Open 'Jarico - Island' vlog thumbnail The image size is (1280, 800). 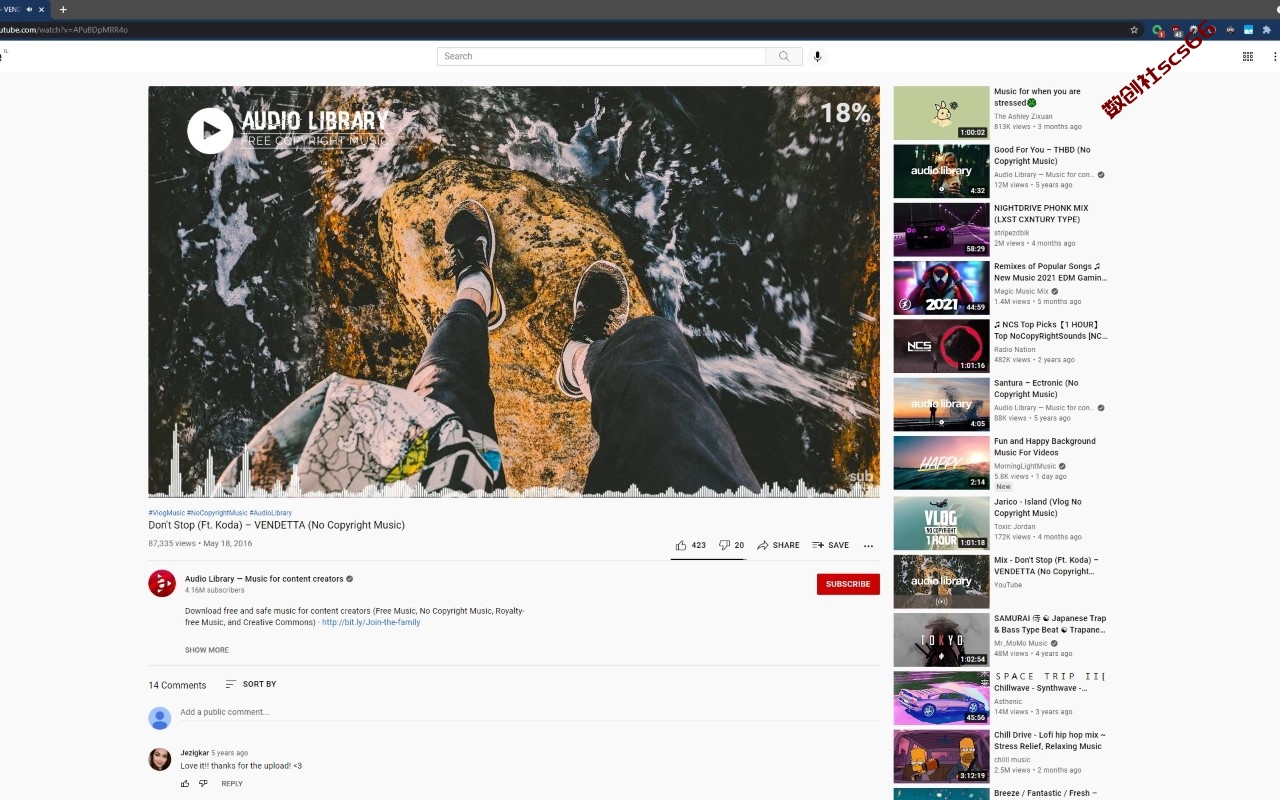click(941, 523)
